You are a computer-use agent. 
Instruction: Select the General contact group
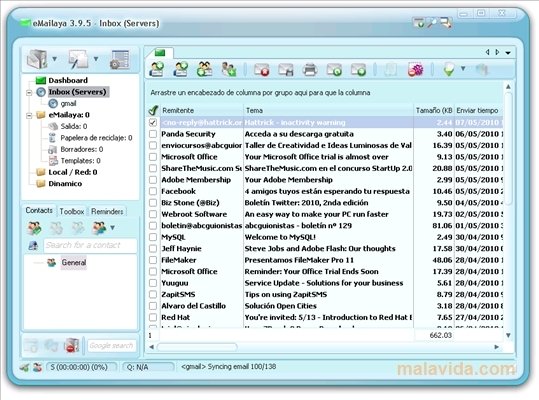click(74, 263)
